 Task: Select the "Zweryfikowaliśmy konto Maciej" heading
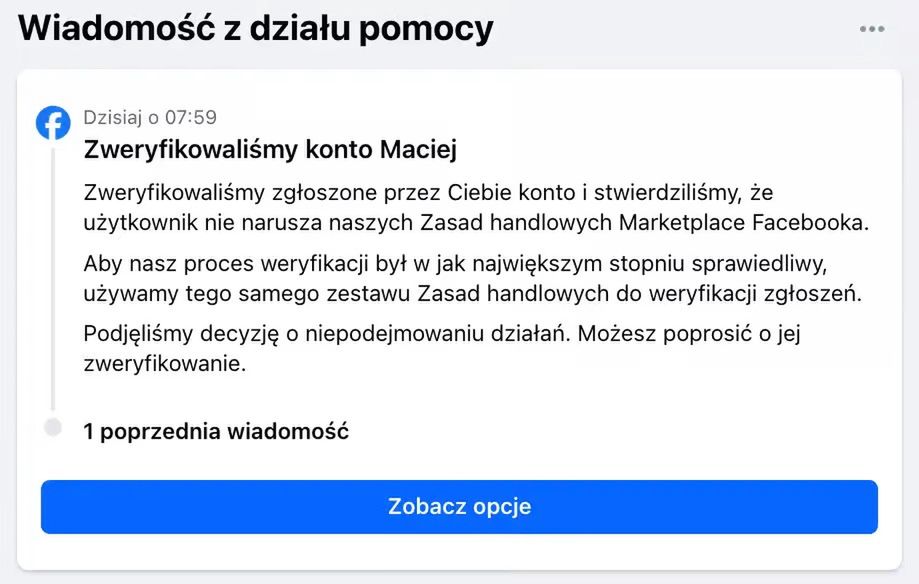coord(270,150)
